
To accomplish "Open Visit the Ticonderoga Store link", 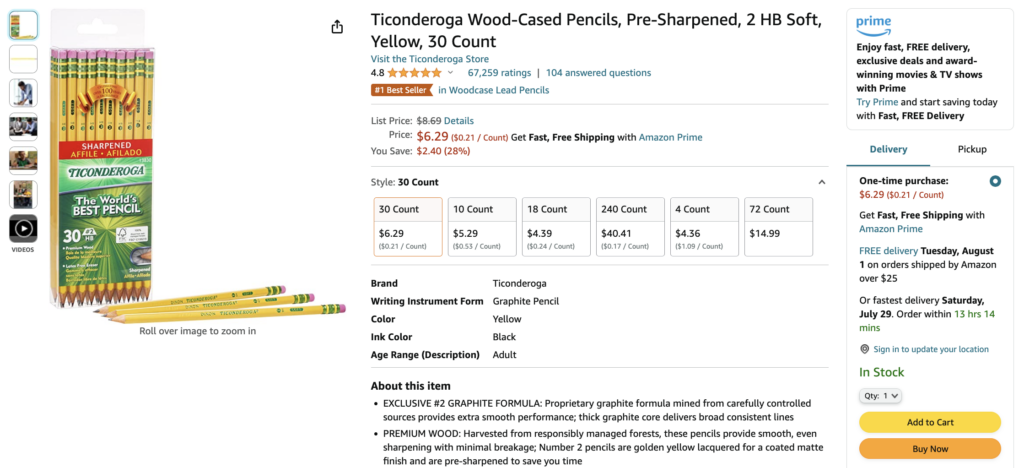I will point(430,59).
